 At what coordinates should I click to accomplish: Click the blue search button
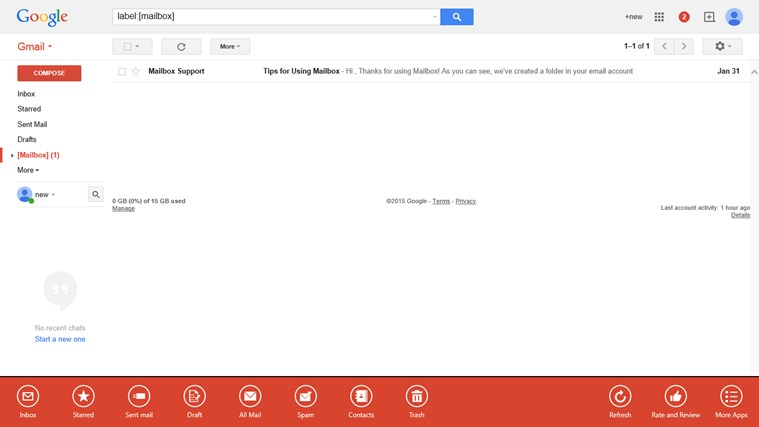(x=457, y=17)
